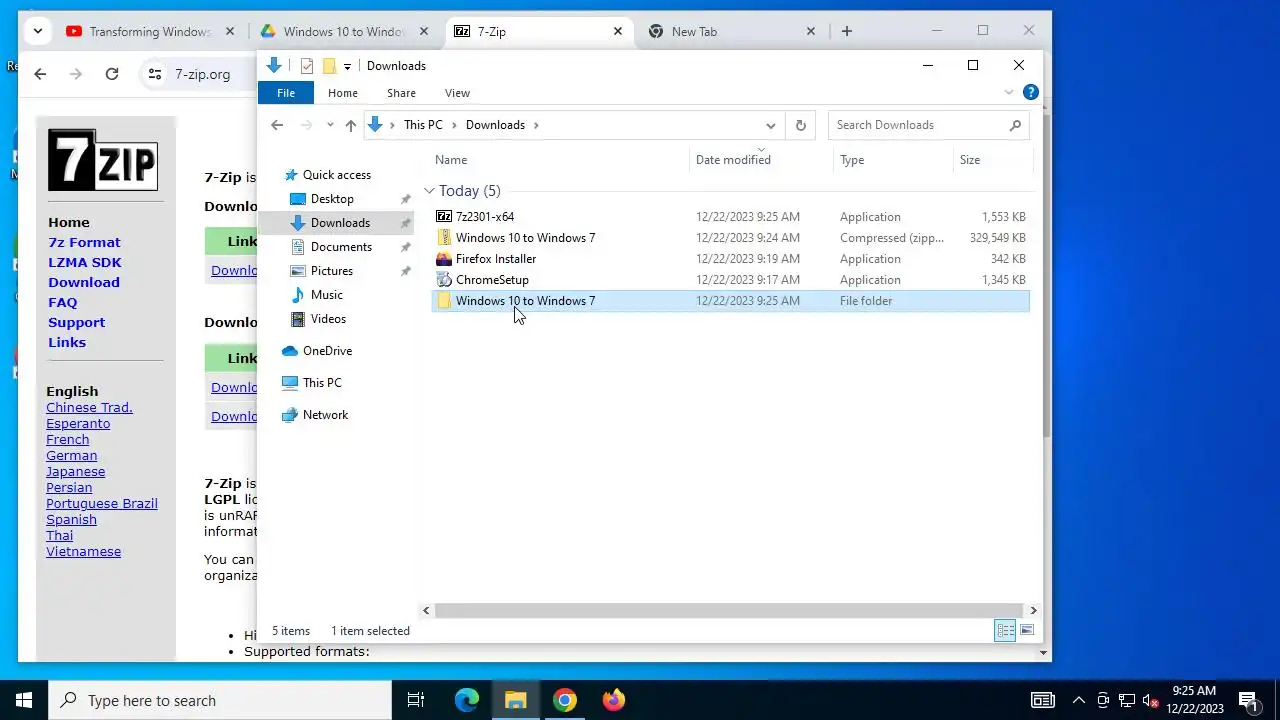Image resolution: width=1280 pixels, height=720 pixels.
Task: Show hidden system tray icons
Action: [1079, 700]
